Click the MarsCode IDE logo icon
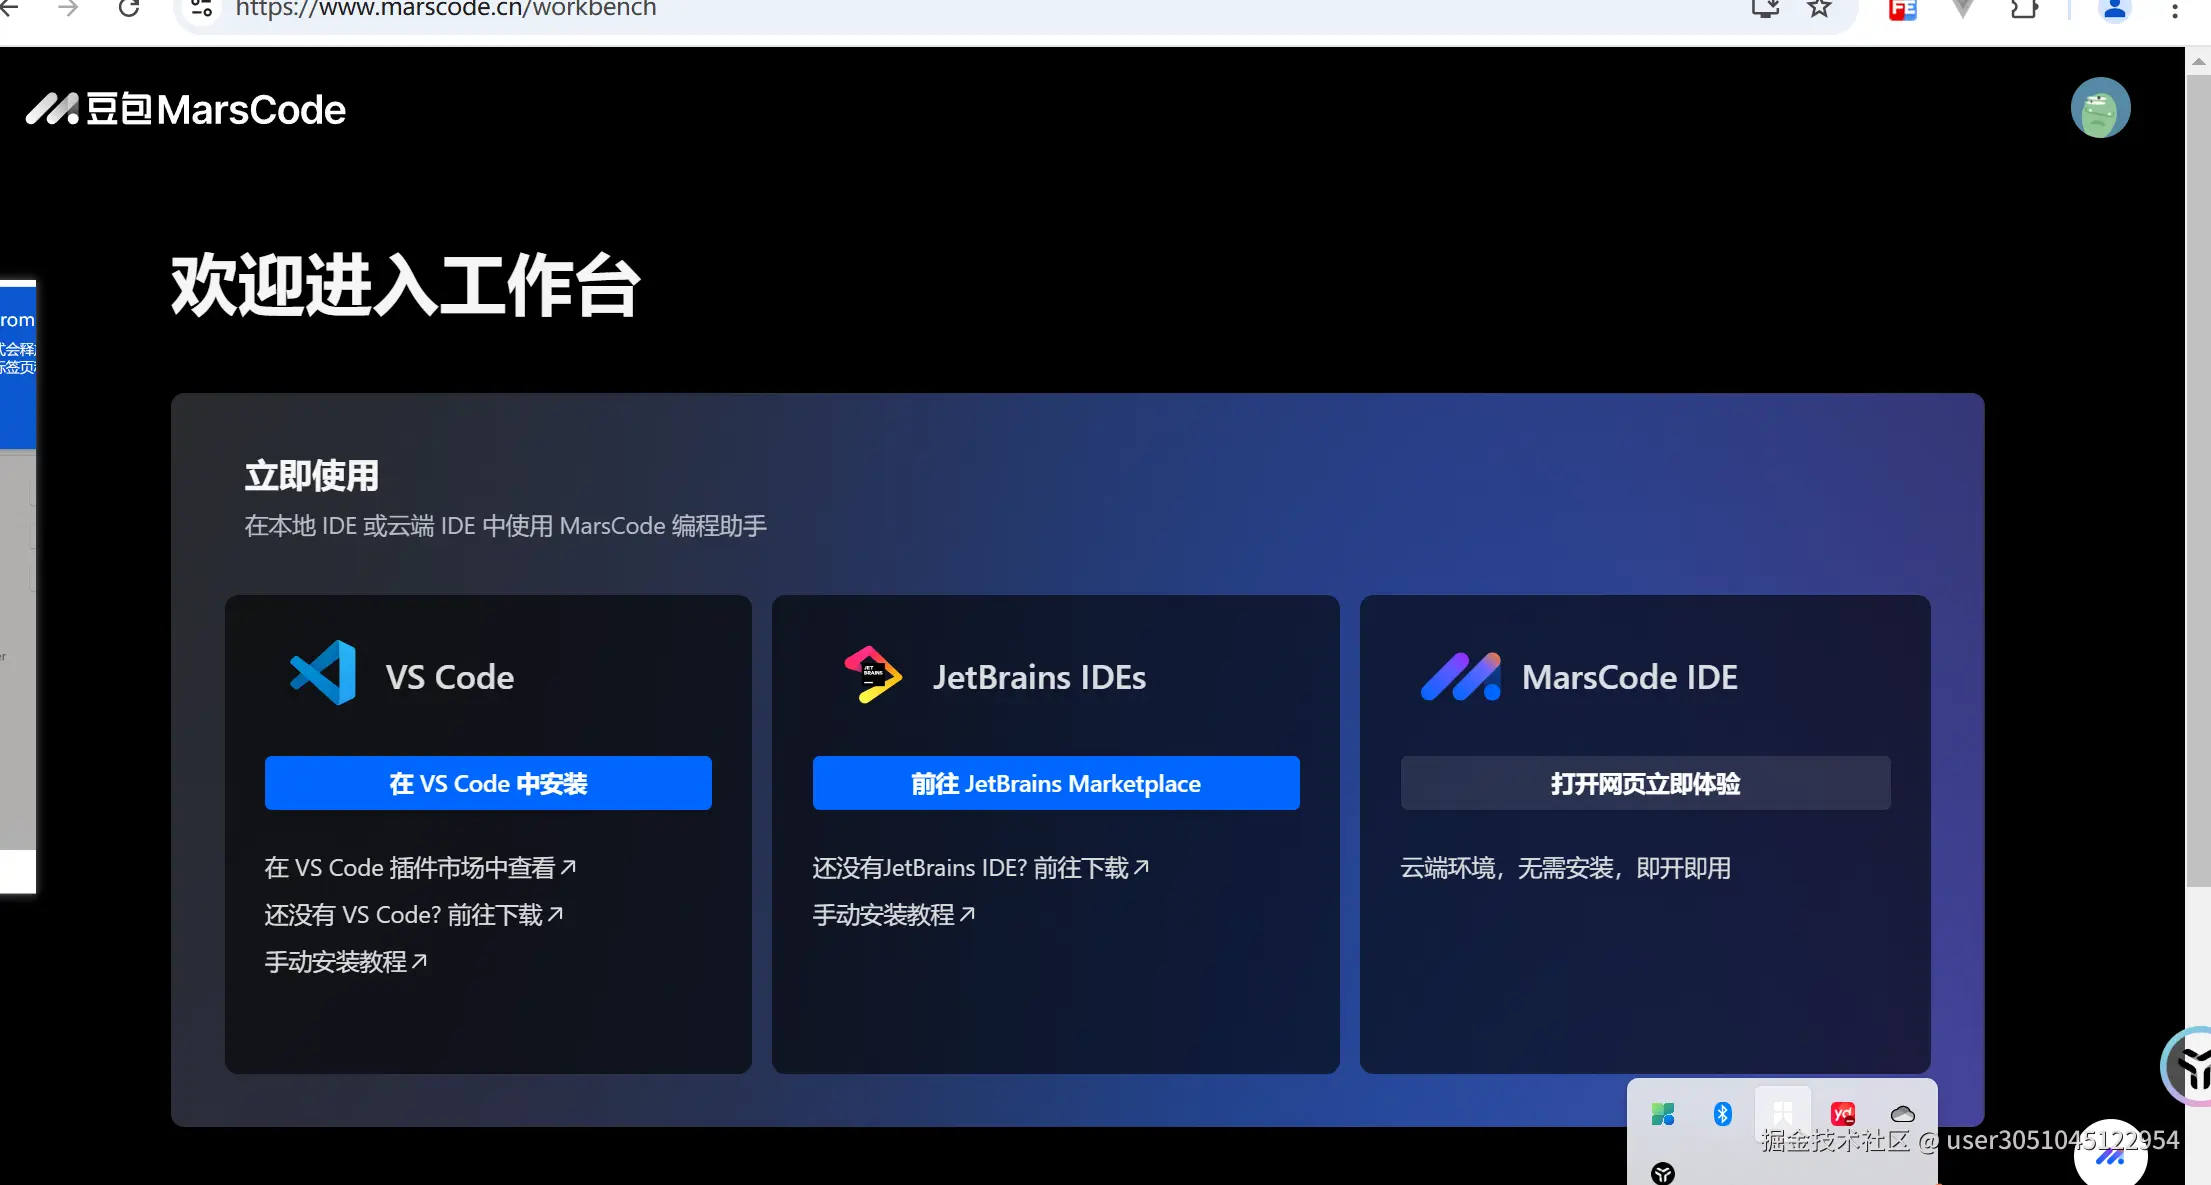This screenshot has width=2211, height=1185. [x=1460, y=677]
